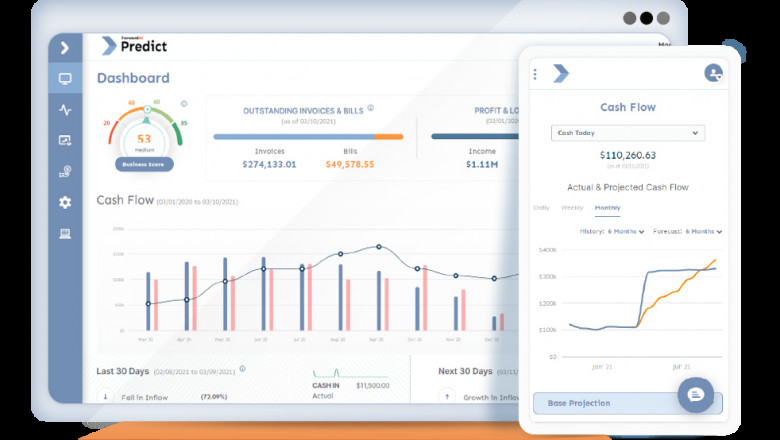Open the money forecast icon in sidebar
Viewport: 780px width, 440px height.
point(65,172)
